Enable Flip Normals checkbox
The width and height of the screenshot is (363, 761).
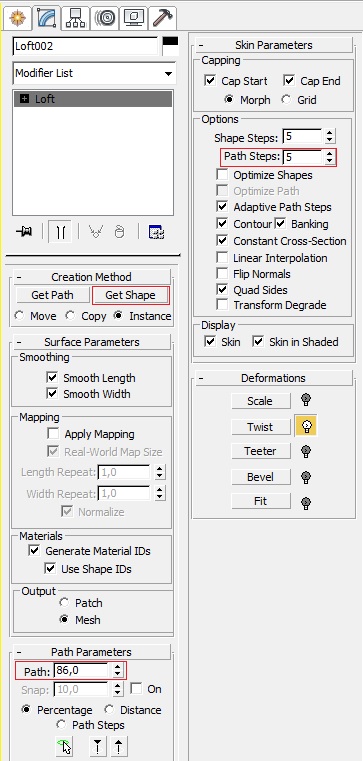click(222, 273)
